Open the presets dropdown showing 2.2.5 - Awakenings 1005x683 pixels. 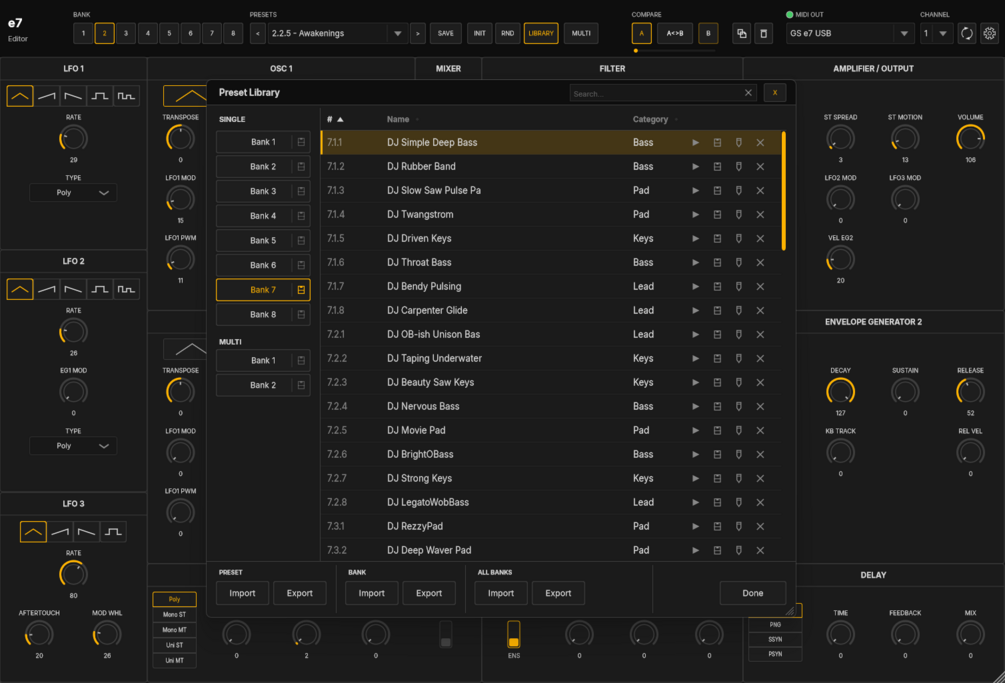click(x=337, y=33)
